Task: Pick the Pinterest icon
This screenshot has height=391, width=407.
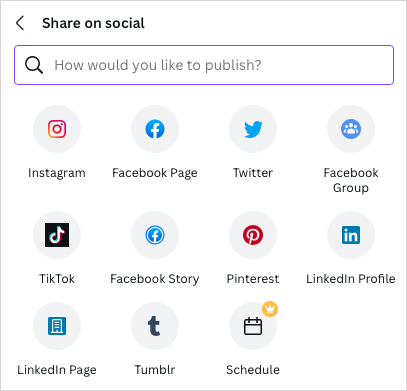Action: point(253,235)
